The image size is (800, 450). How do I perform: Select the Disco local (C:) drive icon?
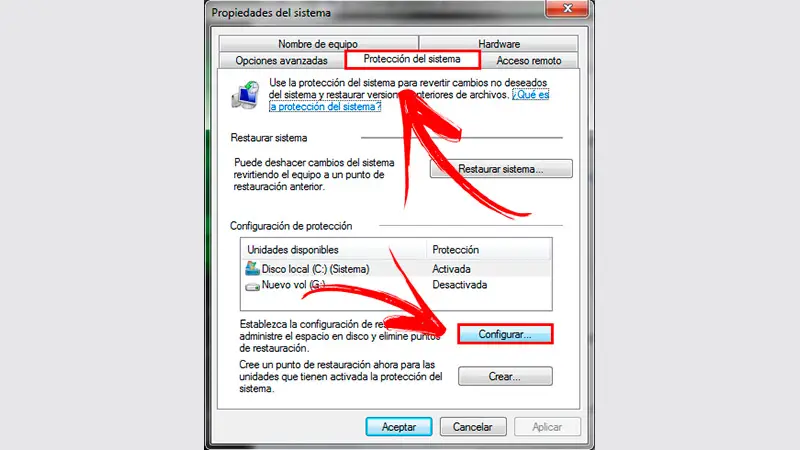pyautogui.click(x=252, y=268)
